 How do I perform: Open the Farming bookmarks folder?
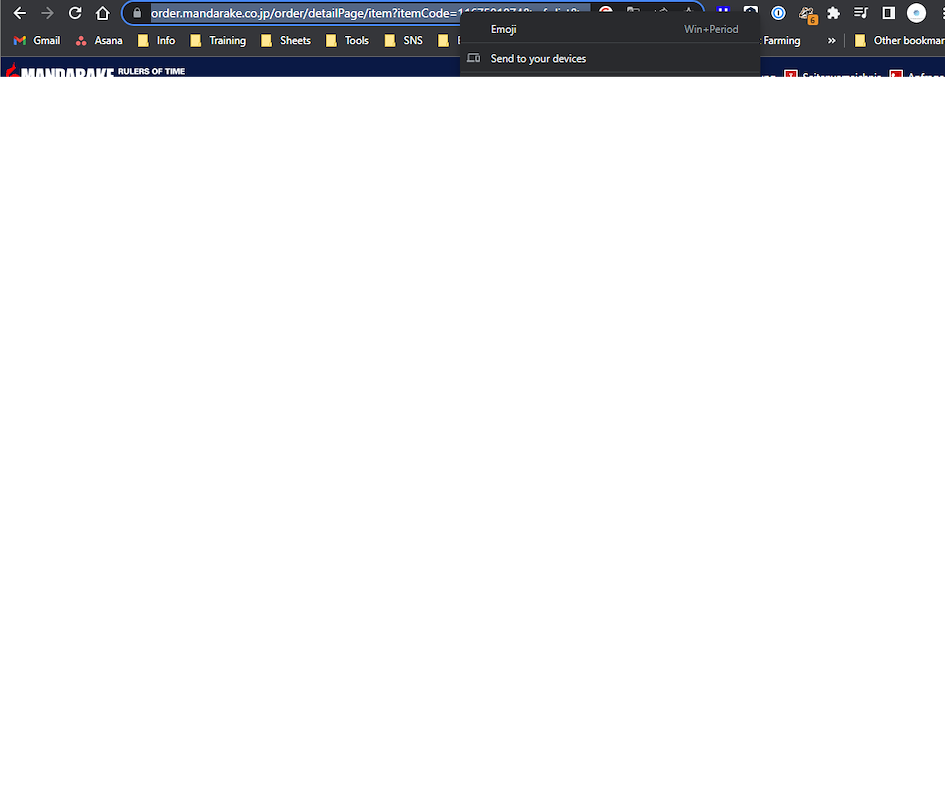click(781, 40)
